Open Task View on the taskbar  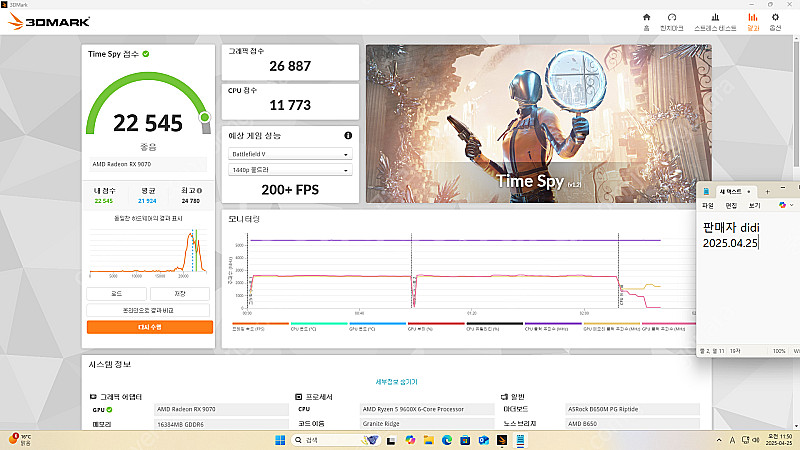(391, 440)
